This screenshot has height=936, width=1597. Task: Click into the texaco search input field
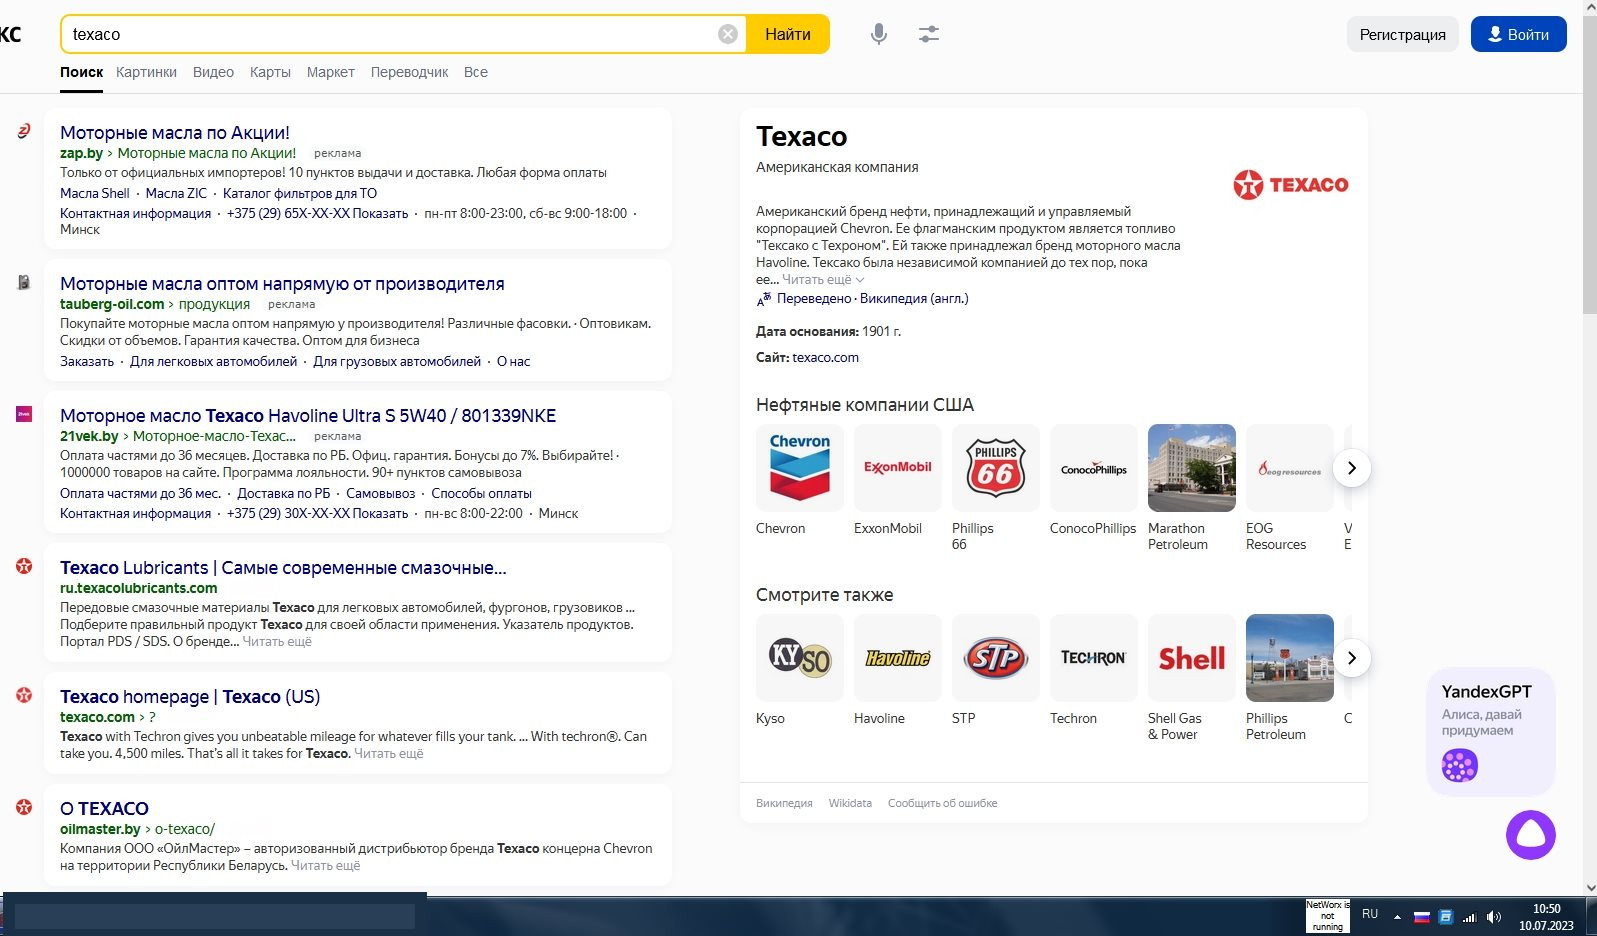[390, 34]
